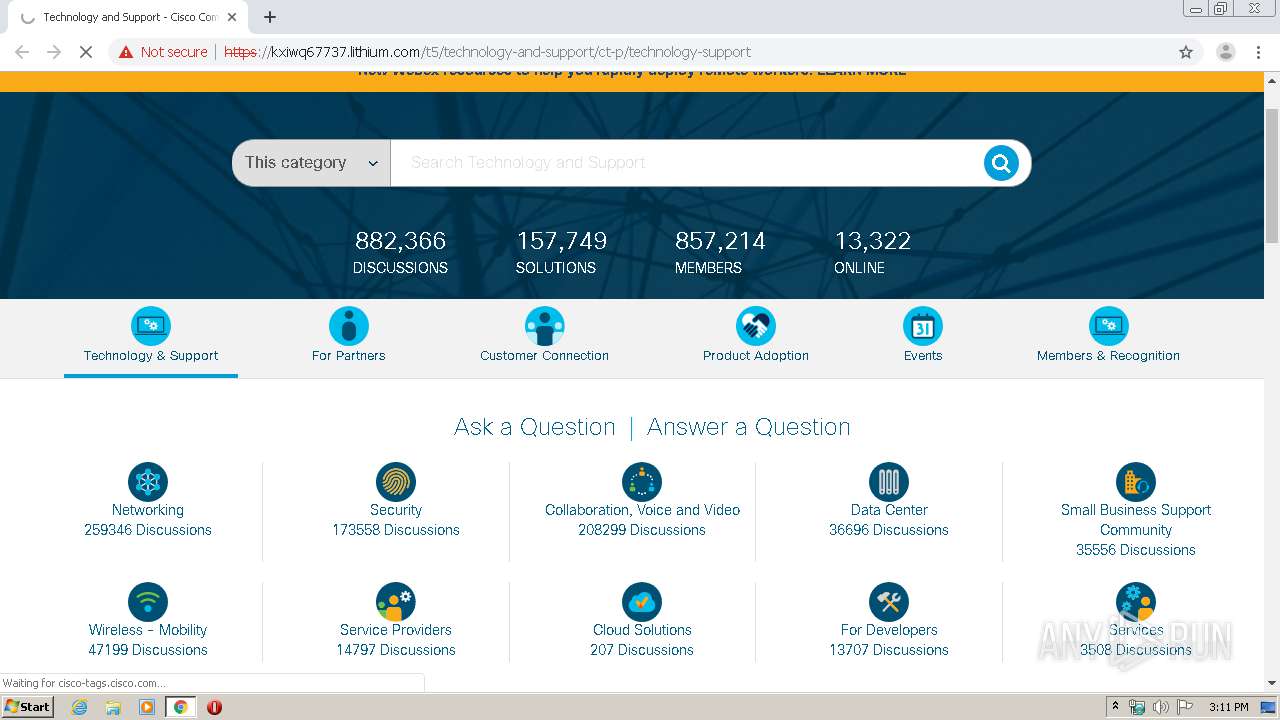Click the Data Center icon

(x=889, y=482)
